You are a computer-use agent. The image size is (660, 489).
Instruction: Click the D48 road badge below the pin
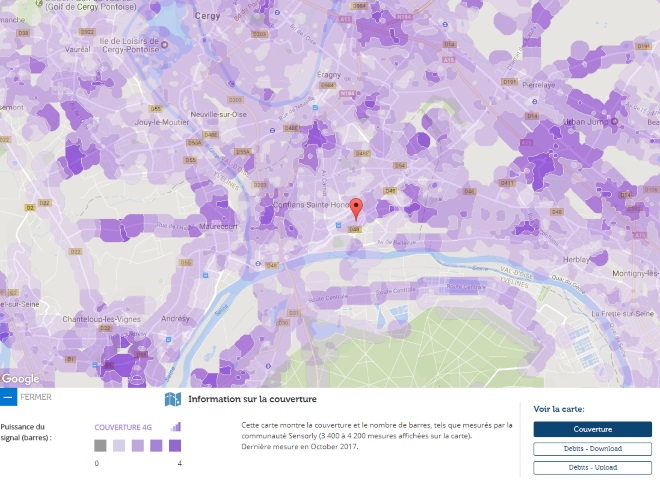(x=354, y=229)
